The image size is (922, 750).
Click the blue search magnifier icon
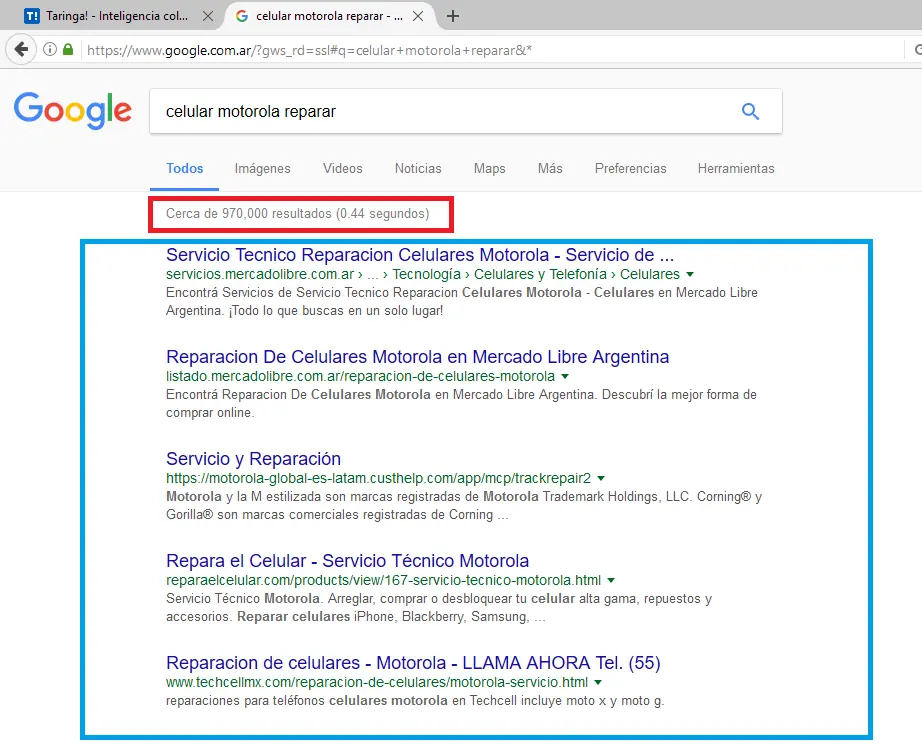click(x=750, y=111)
